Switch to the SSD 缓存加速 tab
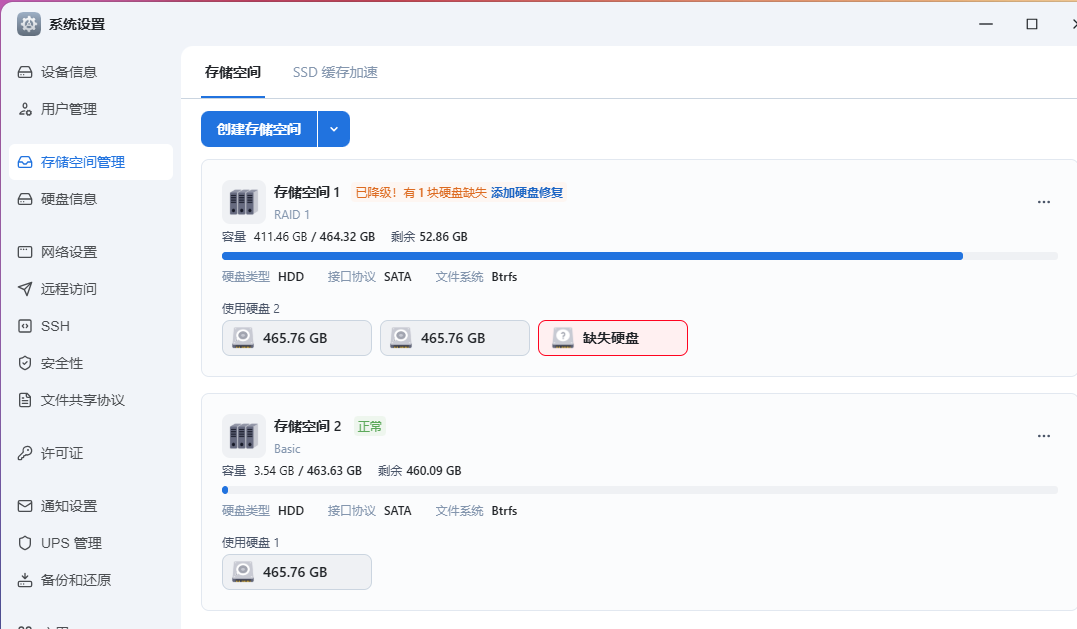 pos(335,72)
